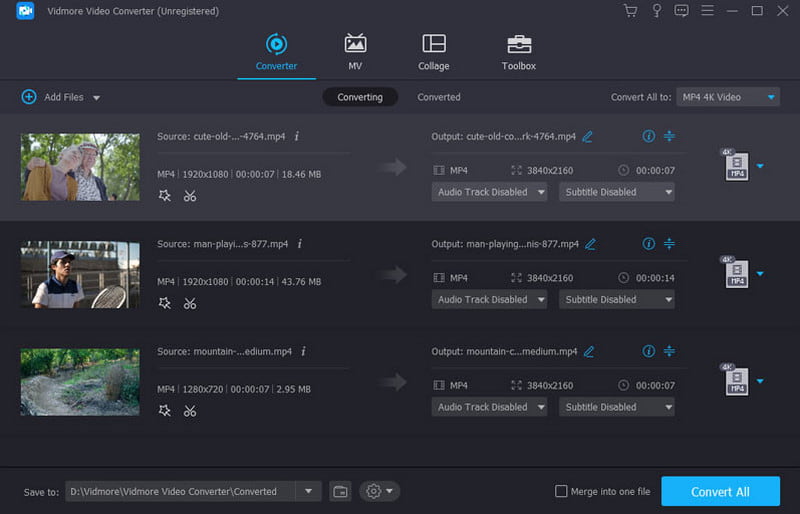Click the feedback chat icon in title bar
This screenshot has width=800, height=514.
tap(682, 11)
